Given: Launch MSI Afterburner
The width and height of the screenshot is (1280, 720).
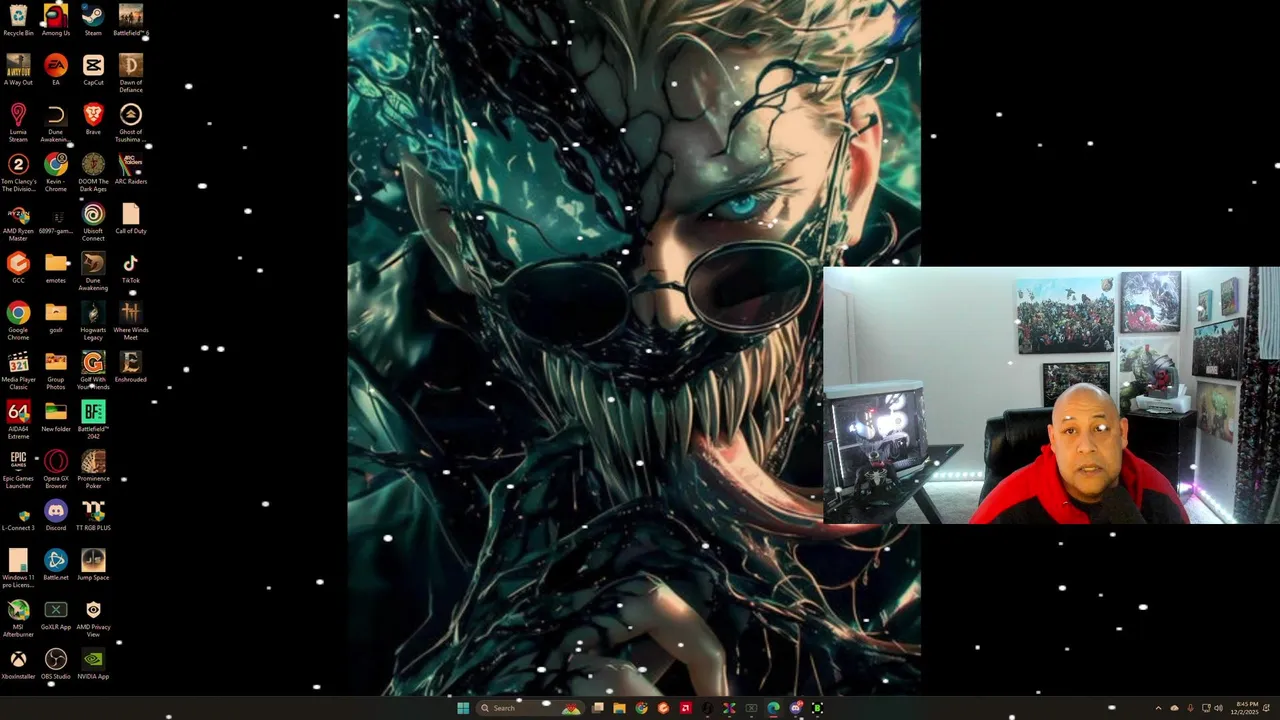Looking at the screenshot, I should (18, 619).
